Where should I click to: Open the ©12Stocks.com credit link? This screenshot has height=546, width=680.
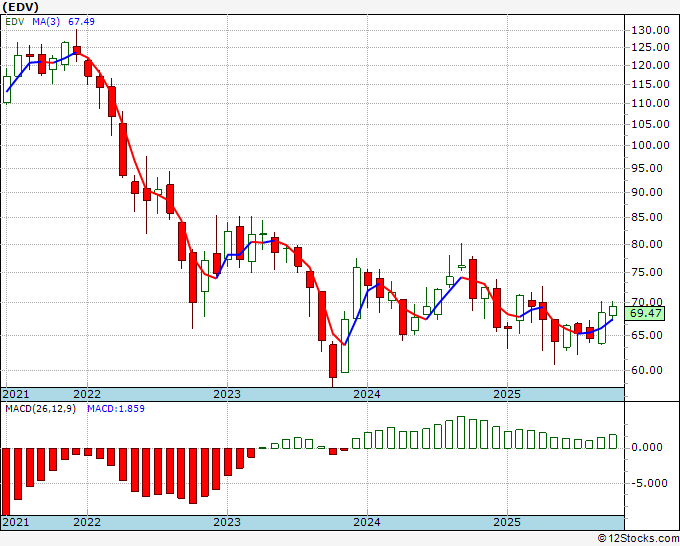[638, 539]
